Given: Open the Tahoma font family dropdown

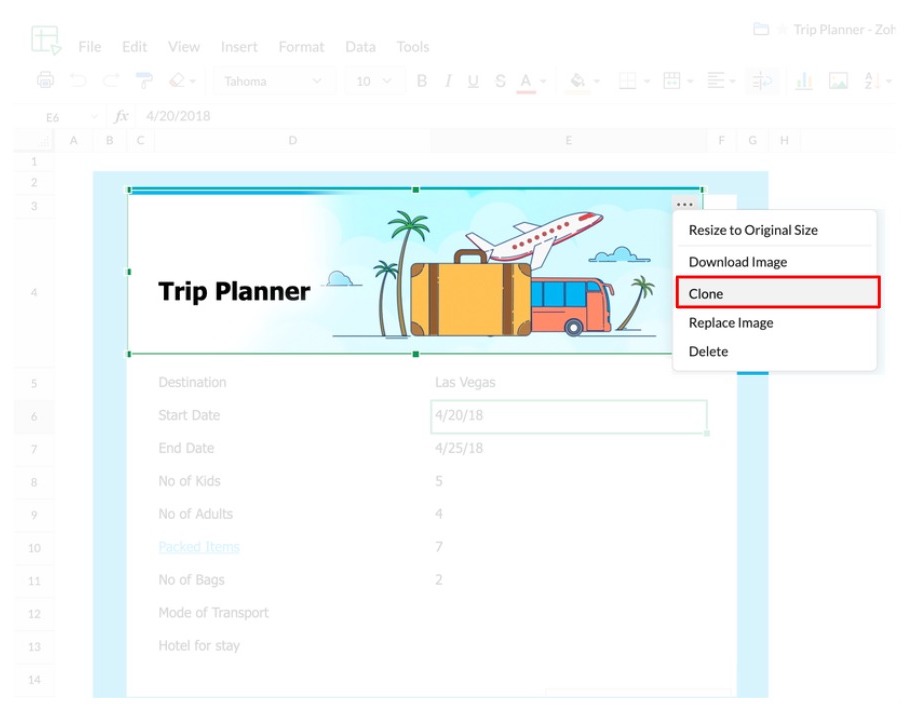Looking at the screenshot, I should pyautogui.click(x=274, y=81).
